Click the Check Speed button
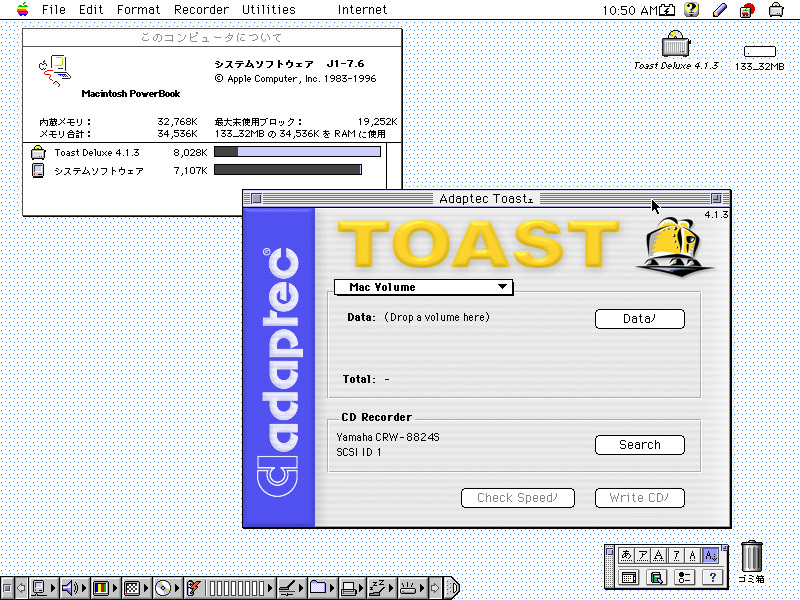The height and width of the screenshot is (600, 800). click(518, 498)
